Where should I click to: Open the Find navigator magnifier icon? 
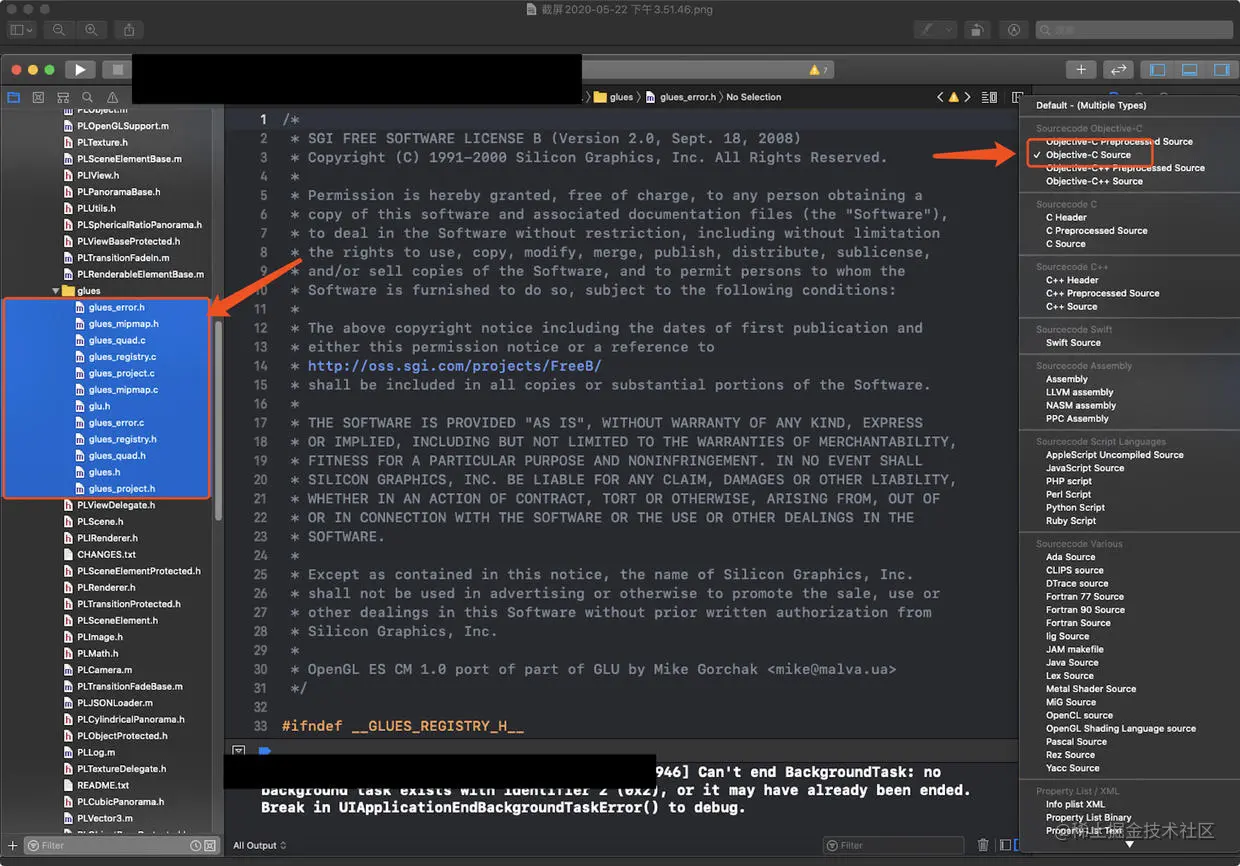tap(88, 97)
